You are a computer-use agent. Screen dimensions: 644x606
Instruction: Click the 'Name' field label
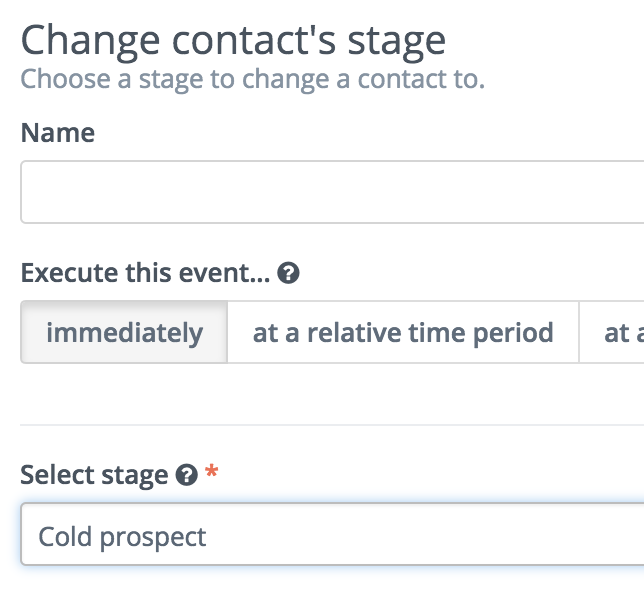(58, 133)
